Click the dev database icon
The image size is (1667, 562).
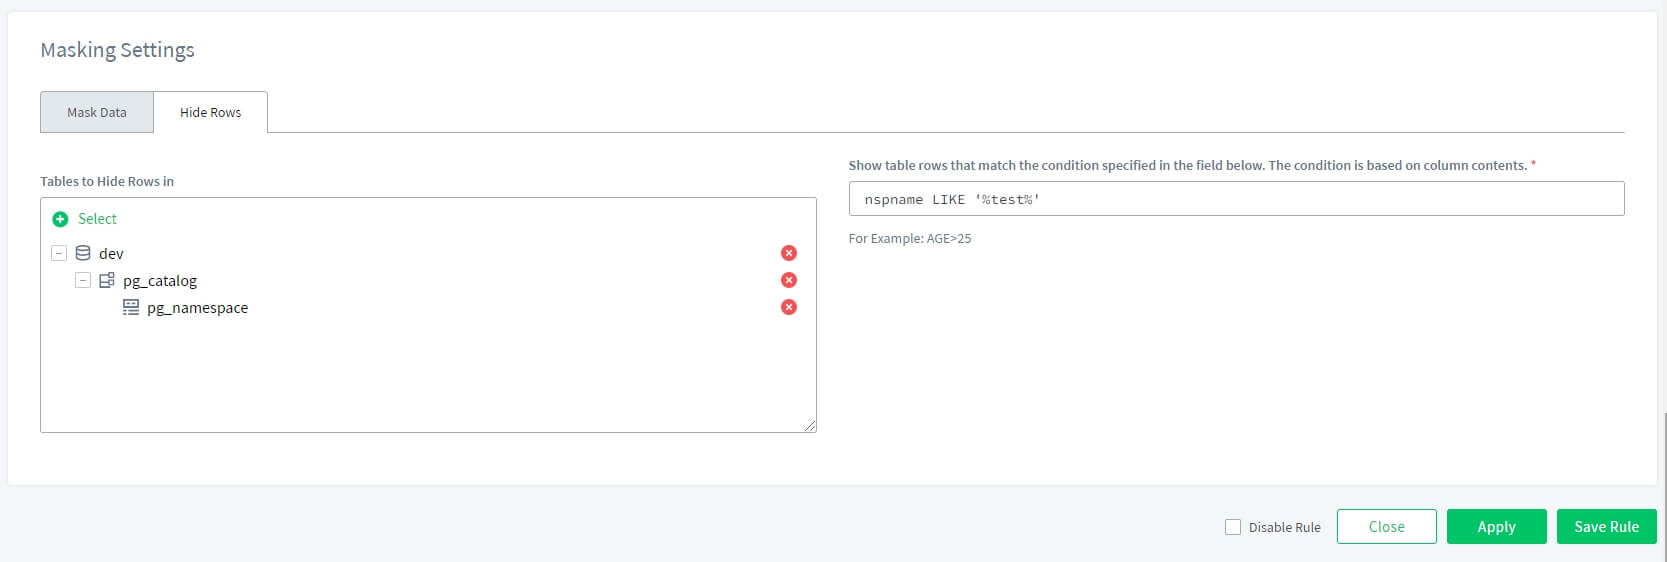point(83,253)
